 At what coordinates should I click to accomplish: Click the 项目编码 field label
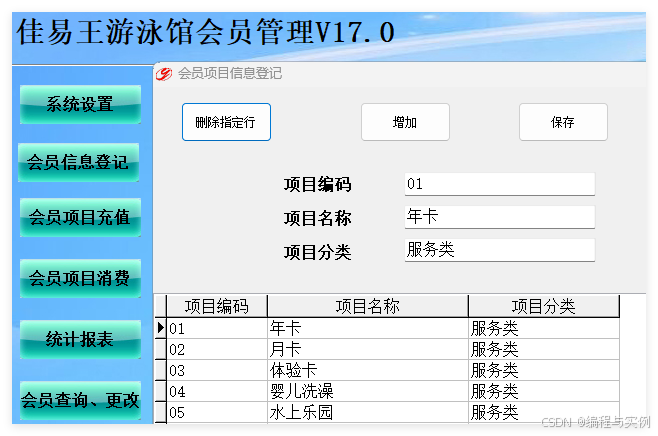point(318,185)
